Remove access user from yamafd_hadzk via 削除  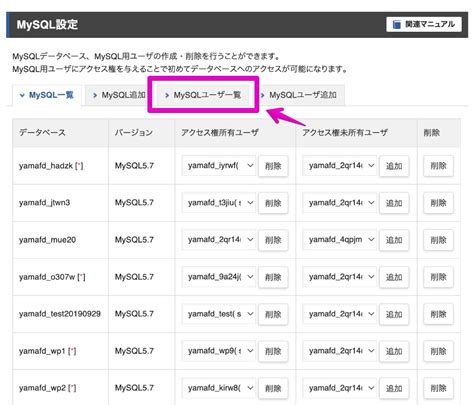(273, 166)
